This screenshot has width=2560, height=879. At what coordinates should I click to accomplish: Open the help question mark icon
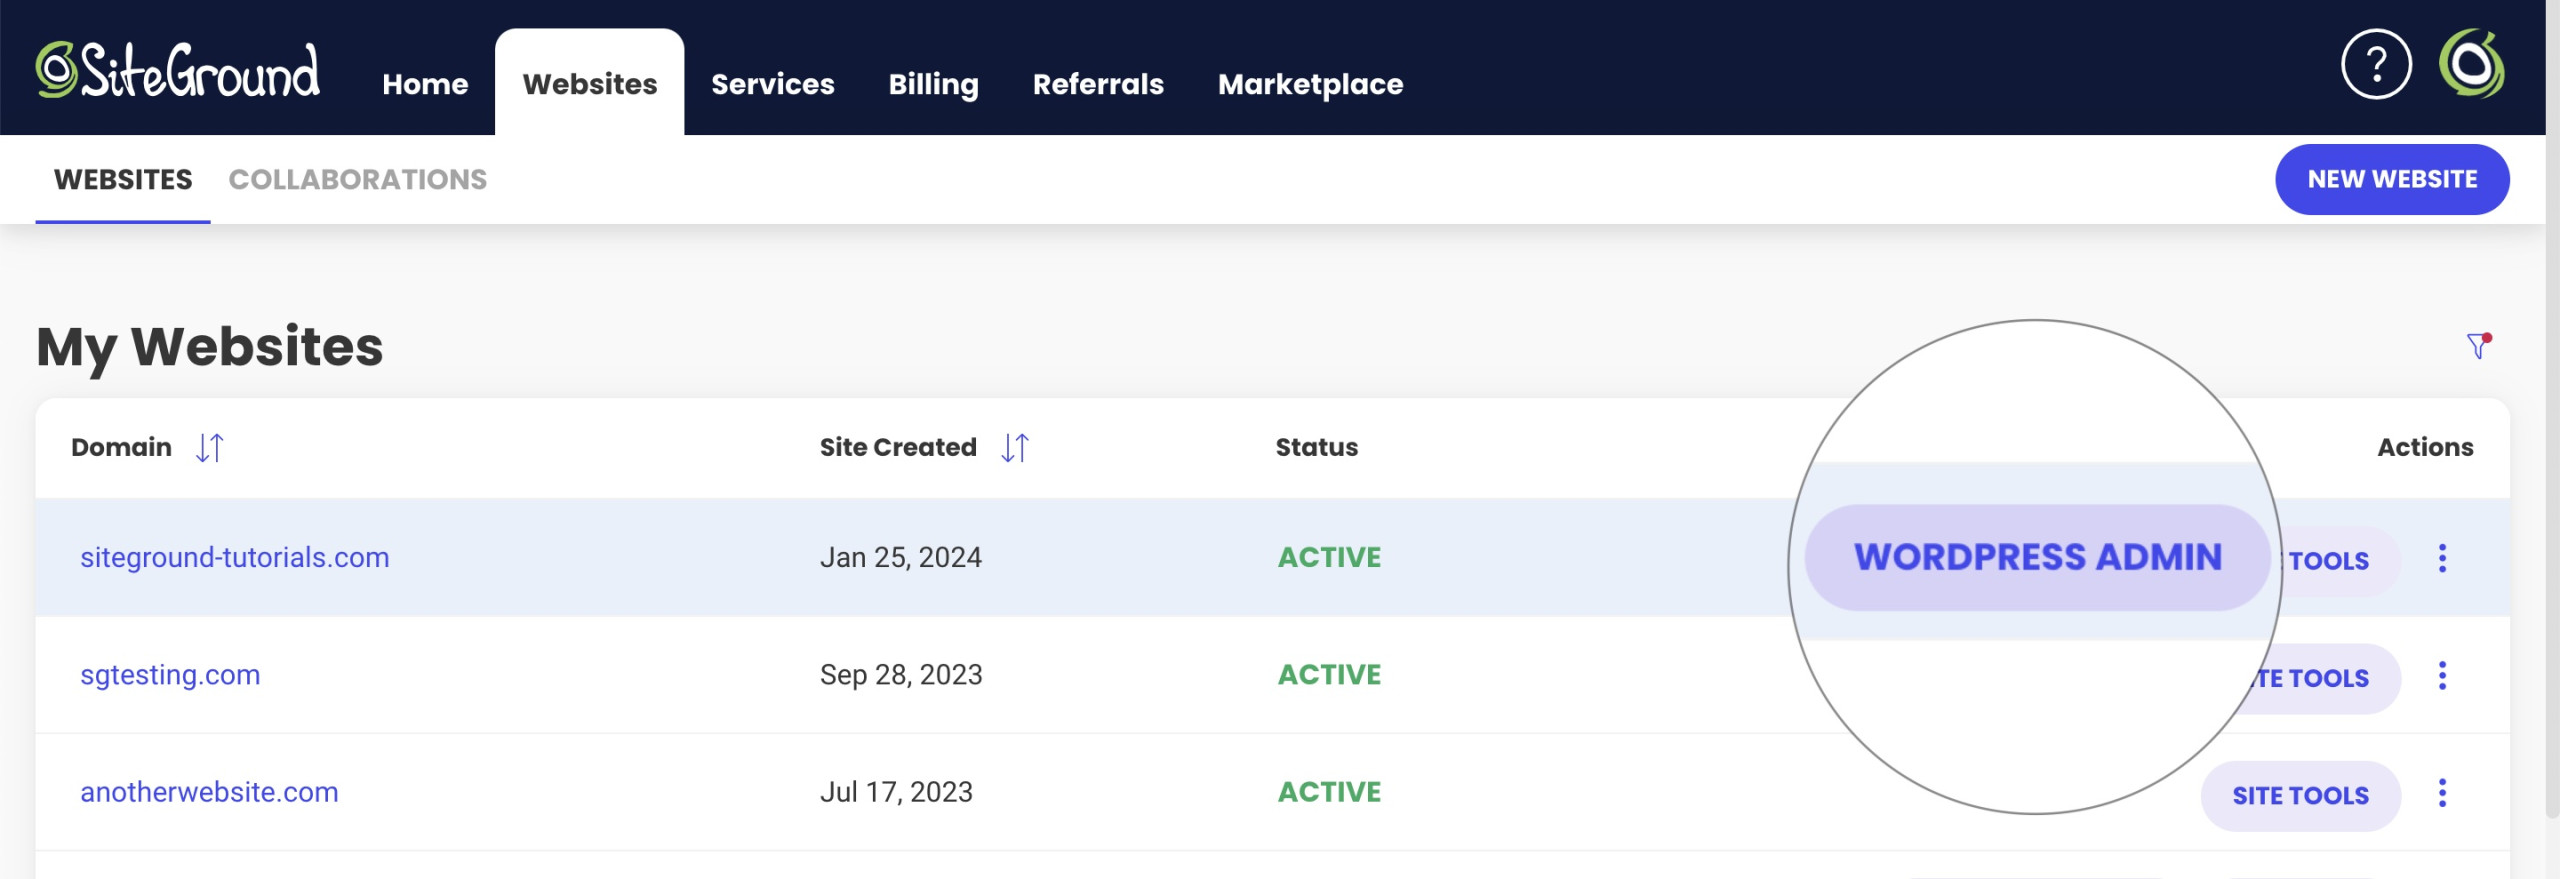coord(2376,65)
